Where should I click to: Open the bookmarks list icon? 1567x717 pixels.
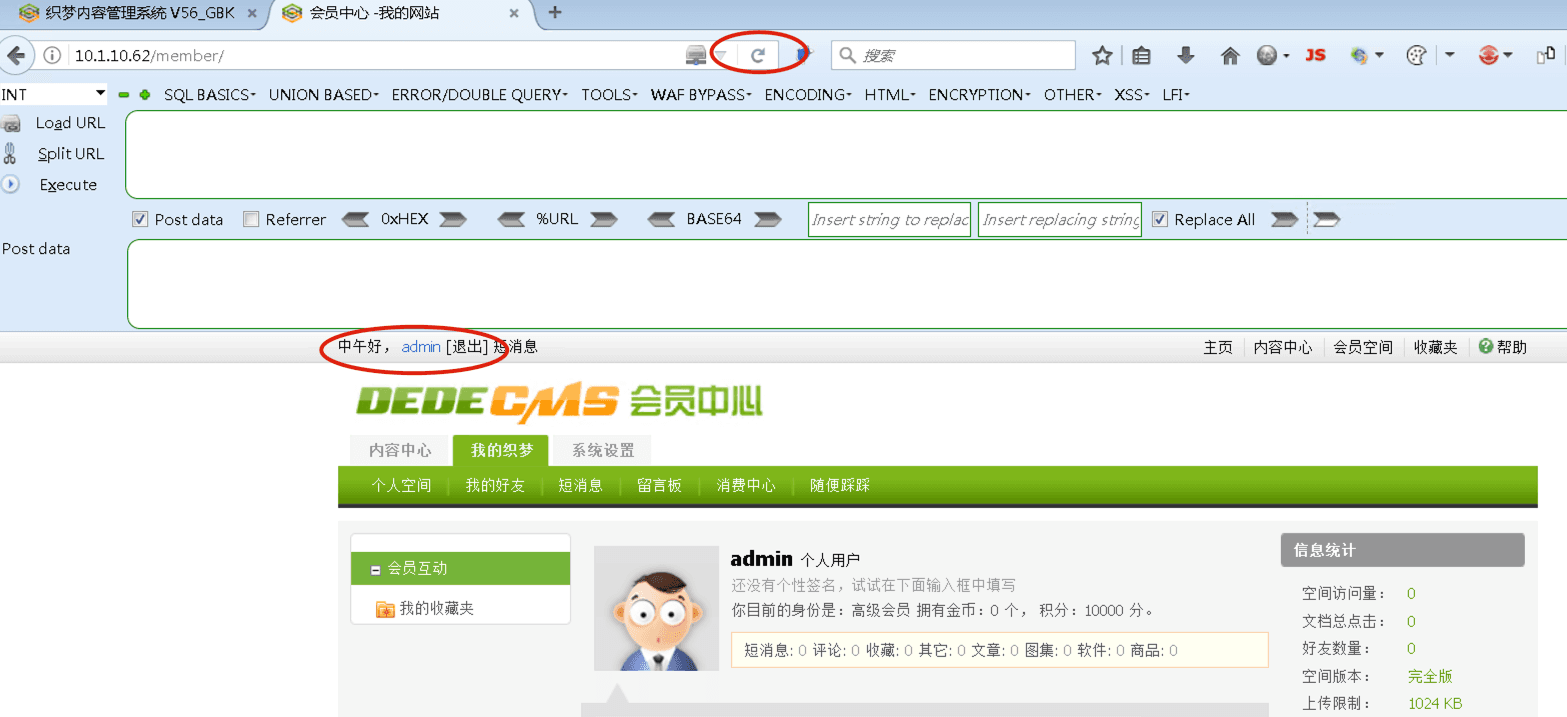[x=1142, y=56]
